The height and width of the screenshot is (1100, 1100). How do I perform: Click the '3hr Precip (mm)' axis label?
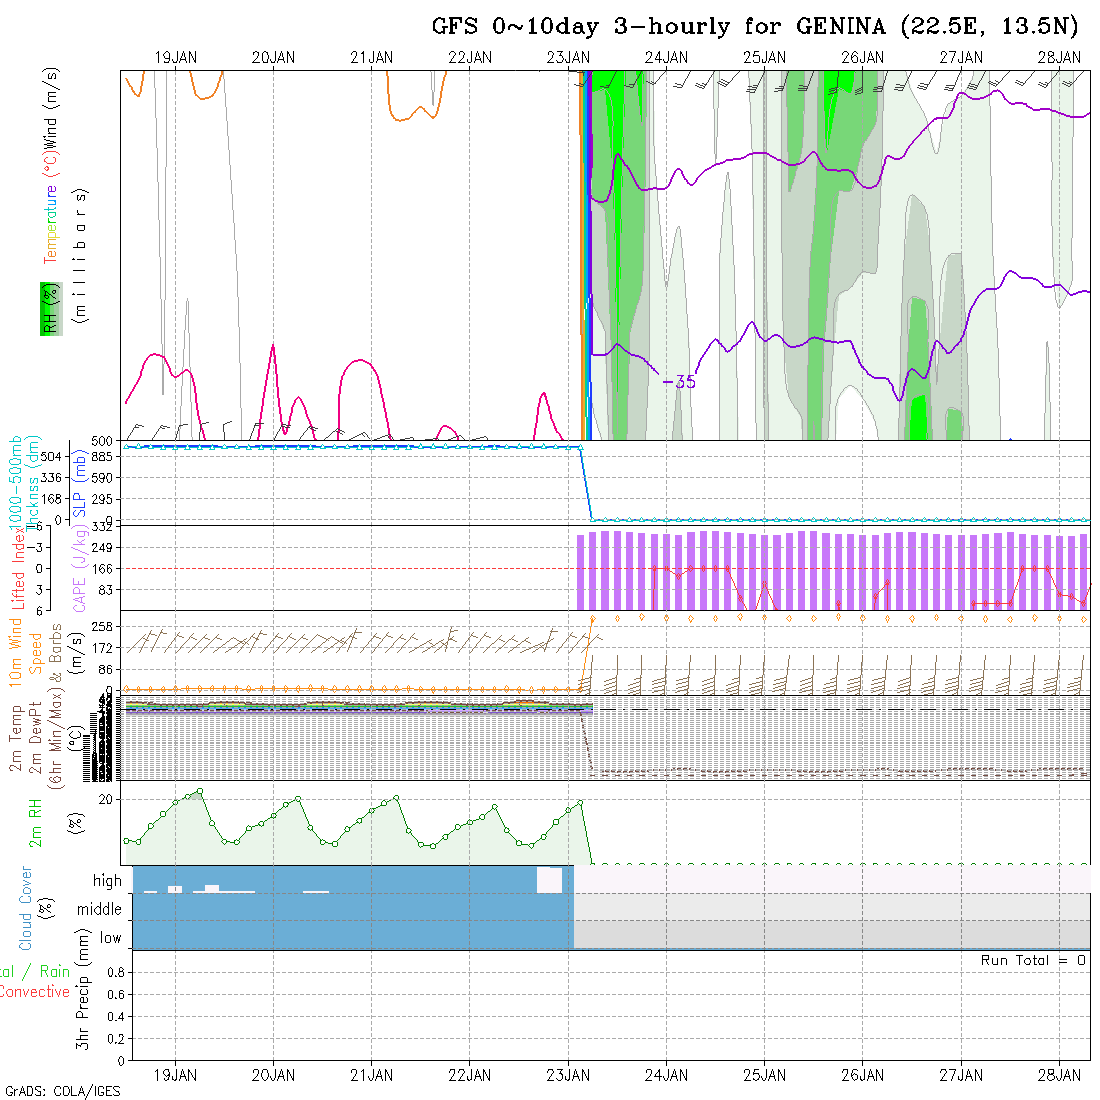(x=83, y=989)
